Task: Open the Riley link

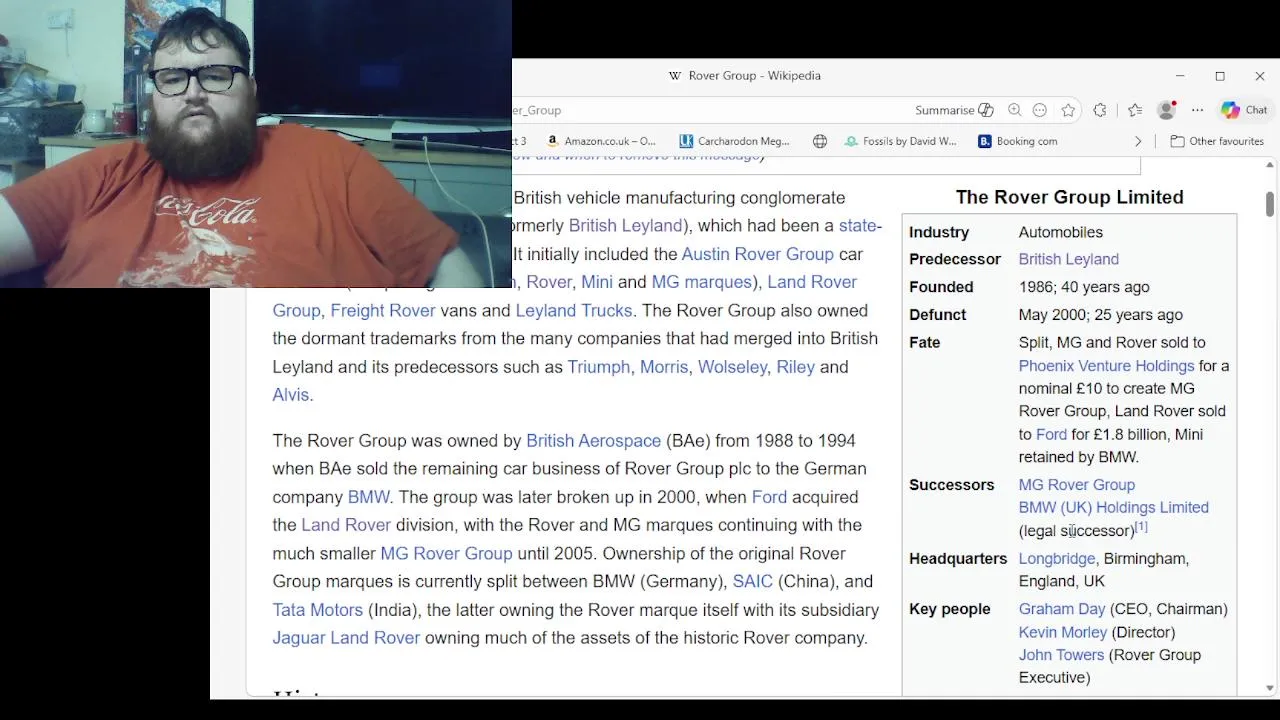Action: (795, 367)
